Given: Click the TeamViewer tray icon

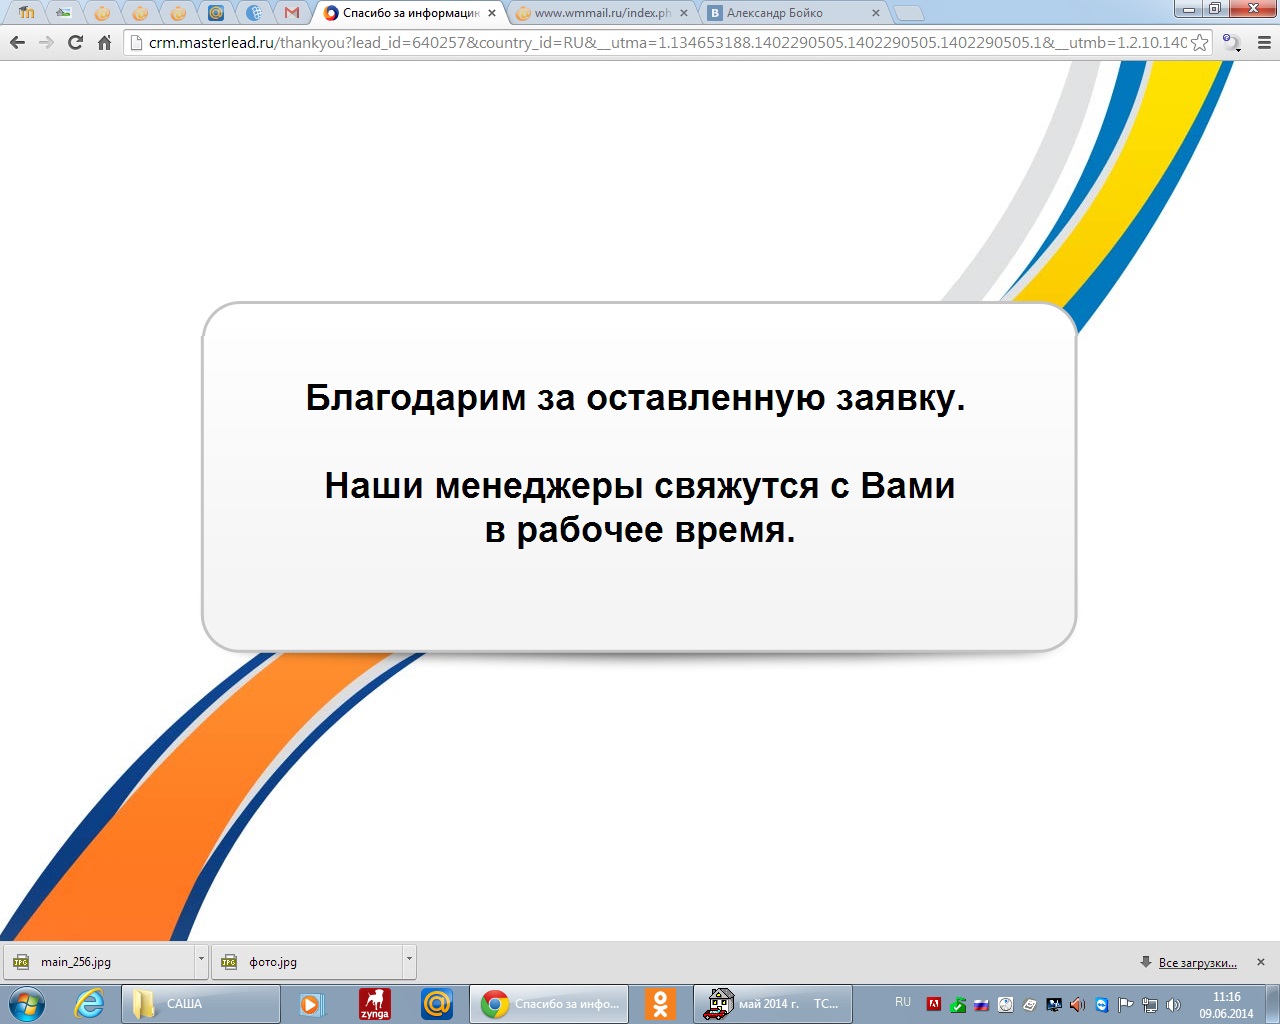Looking at the screenshot, I should (x=1102, y=1005).
